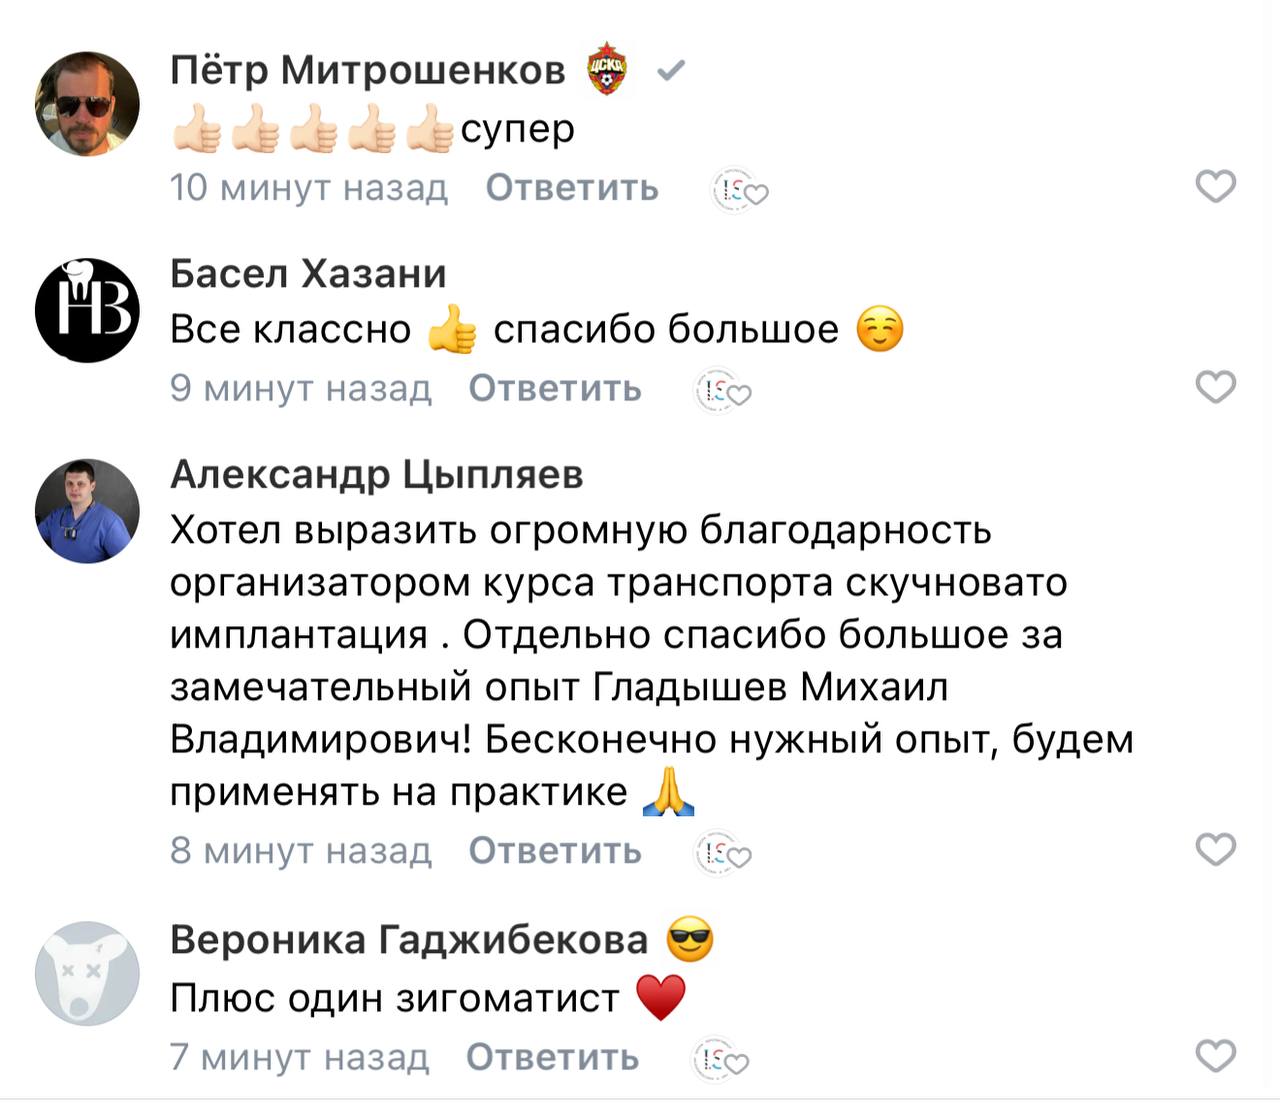Click the author name Басел Хазани
Viewport: 1280px width, 1114px height.
(x=308, y=273)
